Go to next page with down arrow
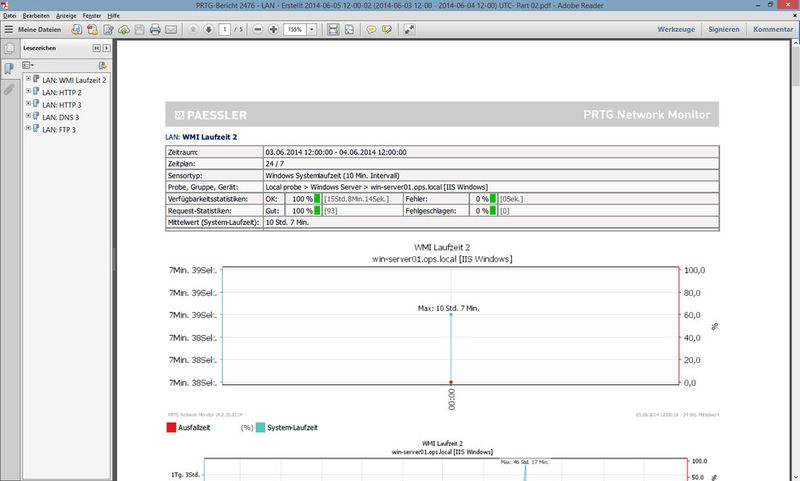The image size is (800, 481). click(x=209, y=30)
